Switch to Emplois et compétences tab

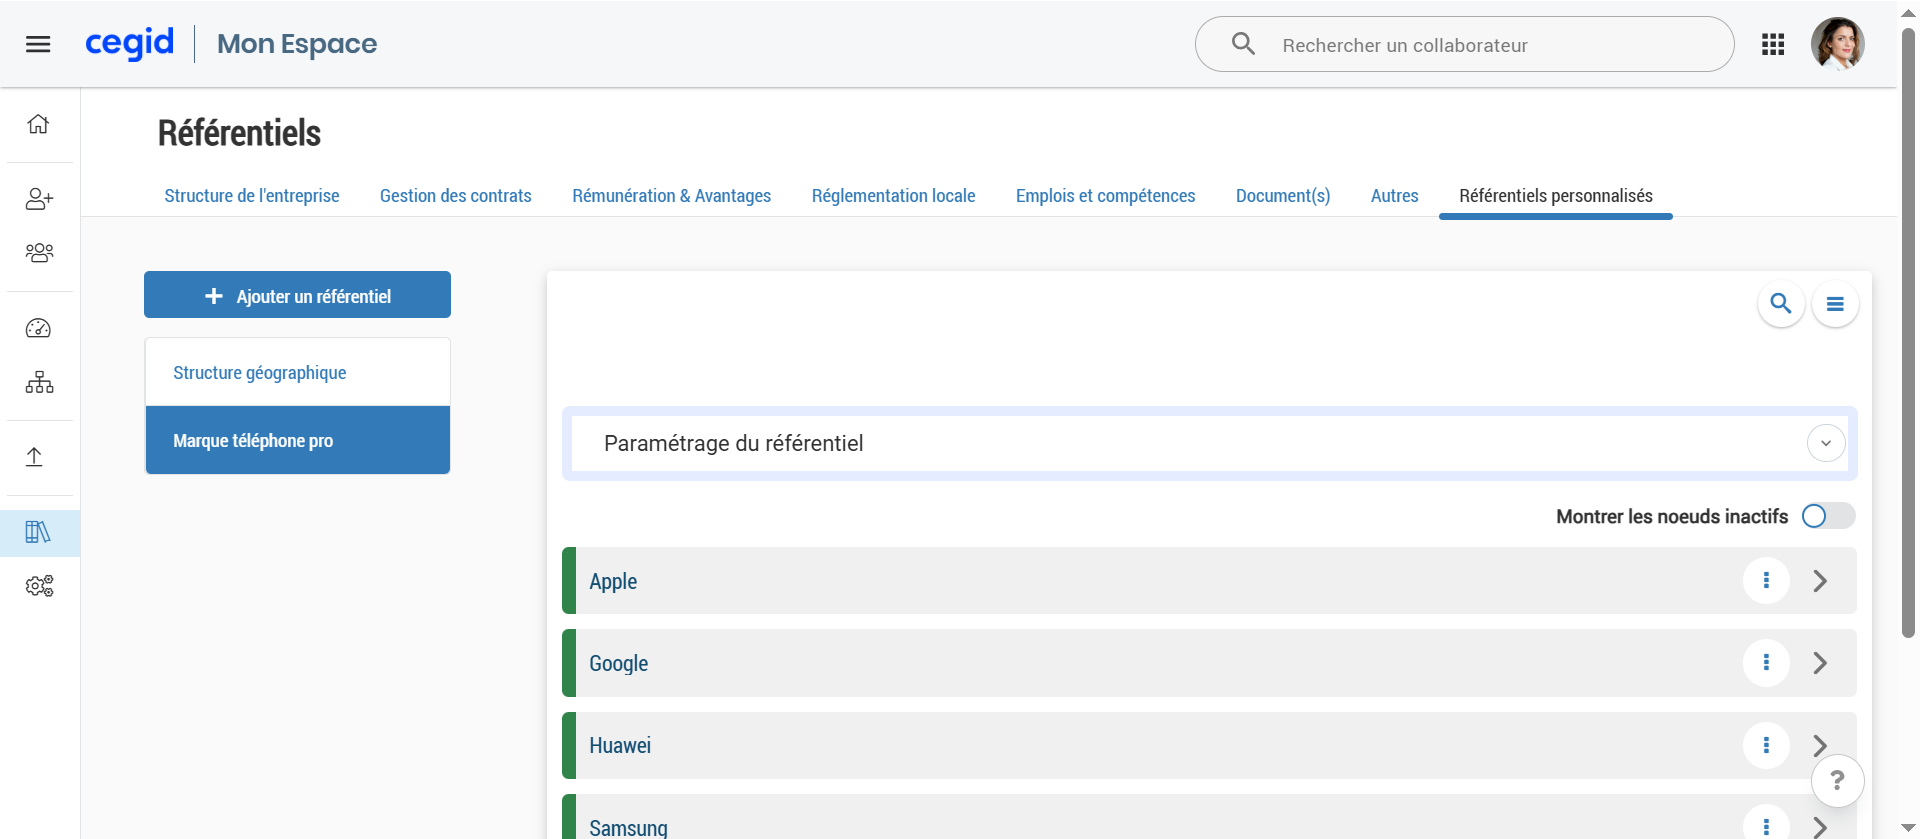pos(1105,196)
